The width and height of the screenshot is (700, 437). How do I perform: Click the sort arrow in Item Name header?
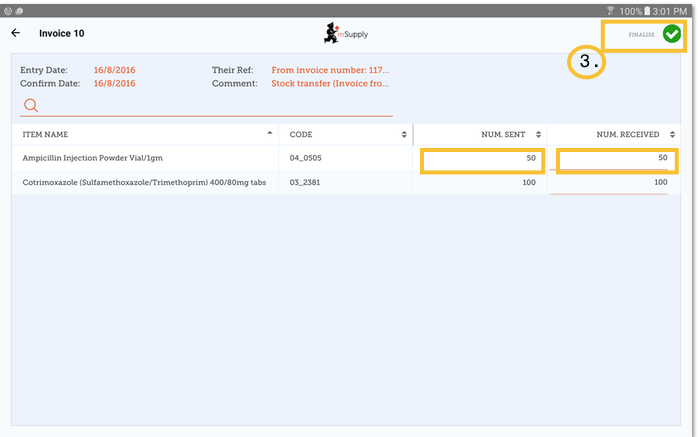point(270,134)
